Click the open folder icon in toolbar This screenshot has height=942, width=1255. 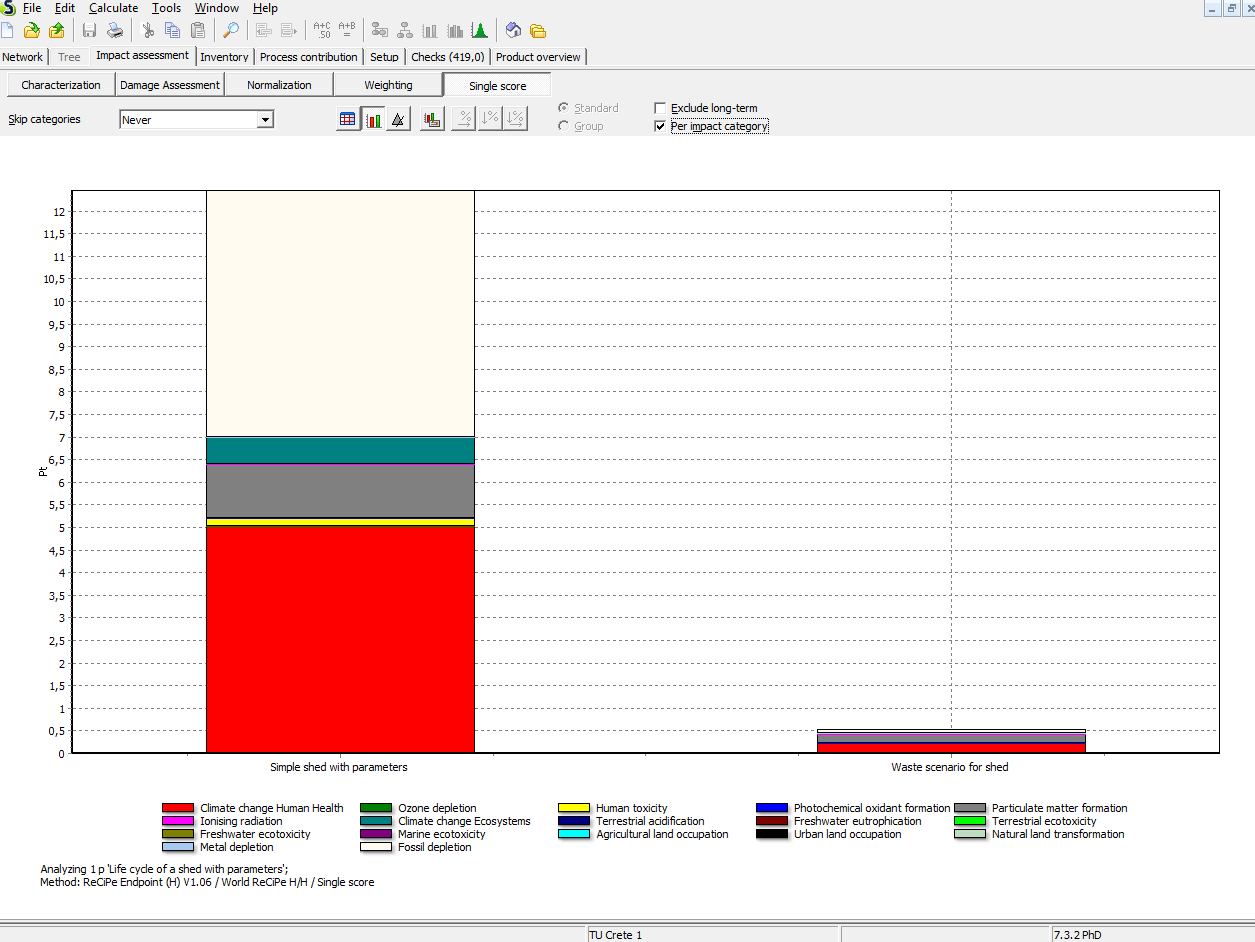[x=32, y=31]
